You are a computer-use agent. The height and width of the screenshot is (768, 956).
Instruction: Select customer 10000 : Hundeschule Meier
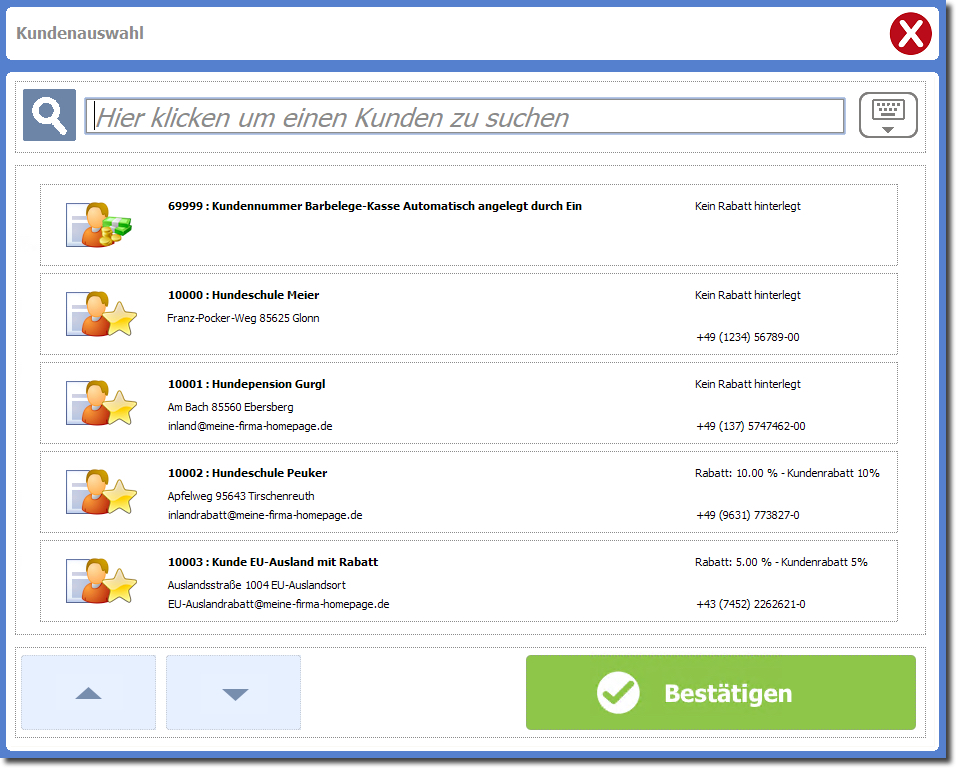click(x=244, y=295)
